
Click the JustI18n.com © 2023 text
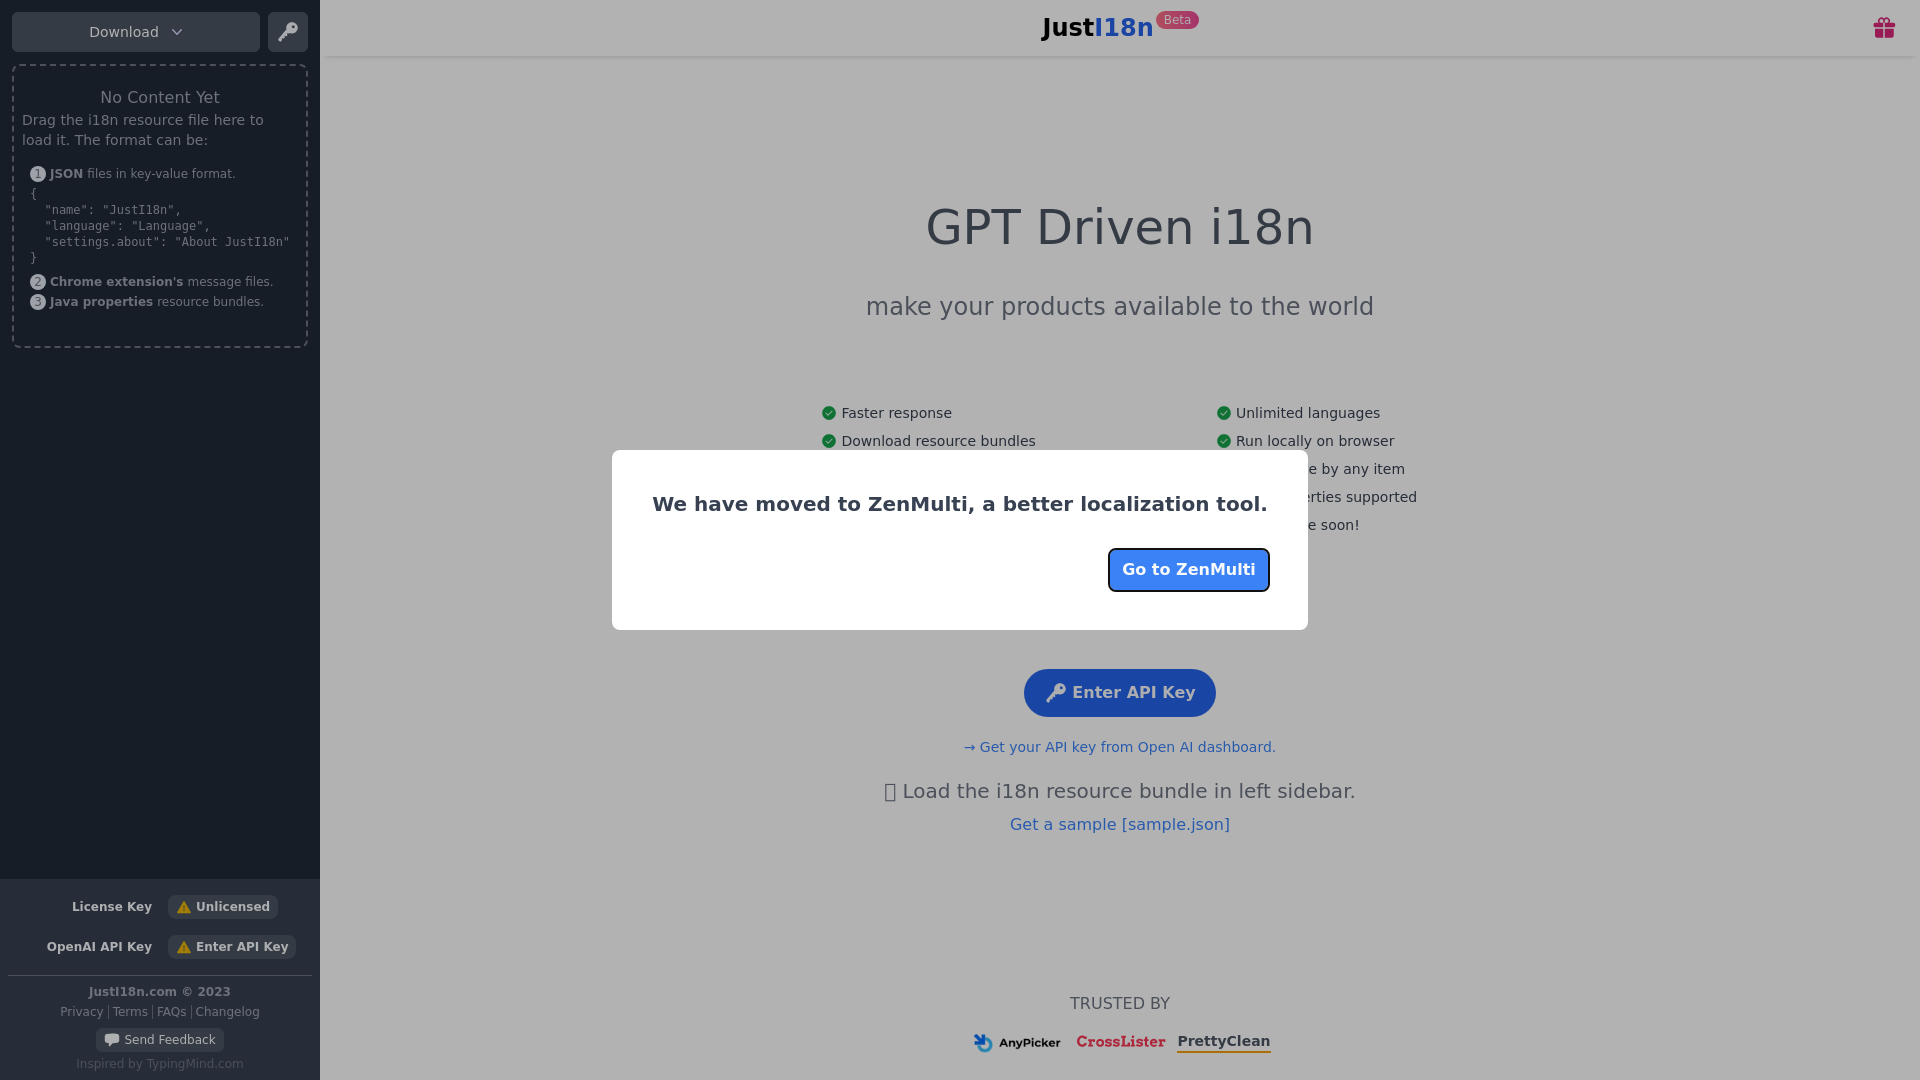[160, 992]
